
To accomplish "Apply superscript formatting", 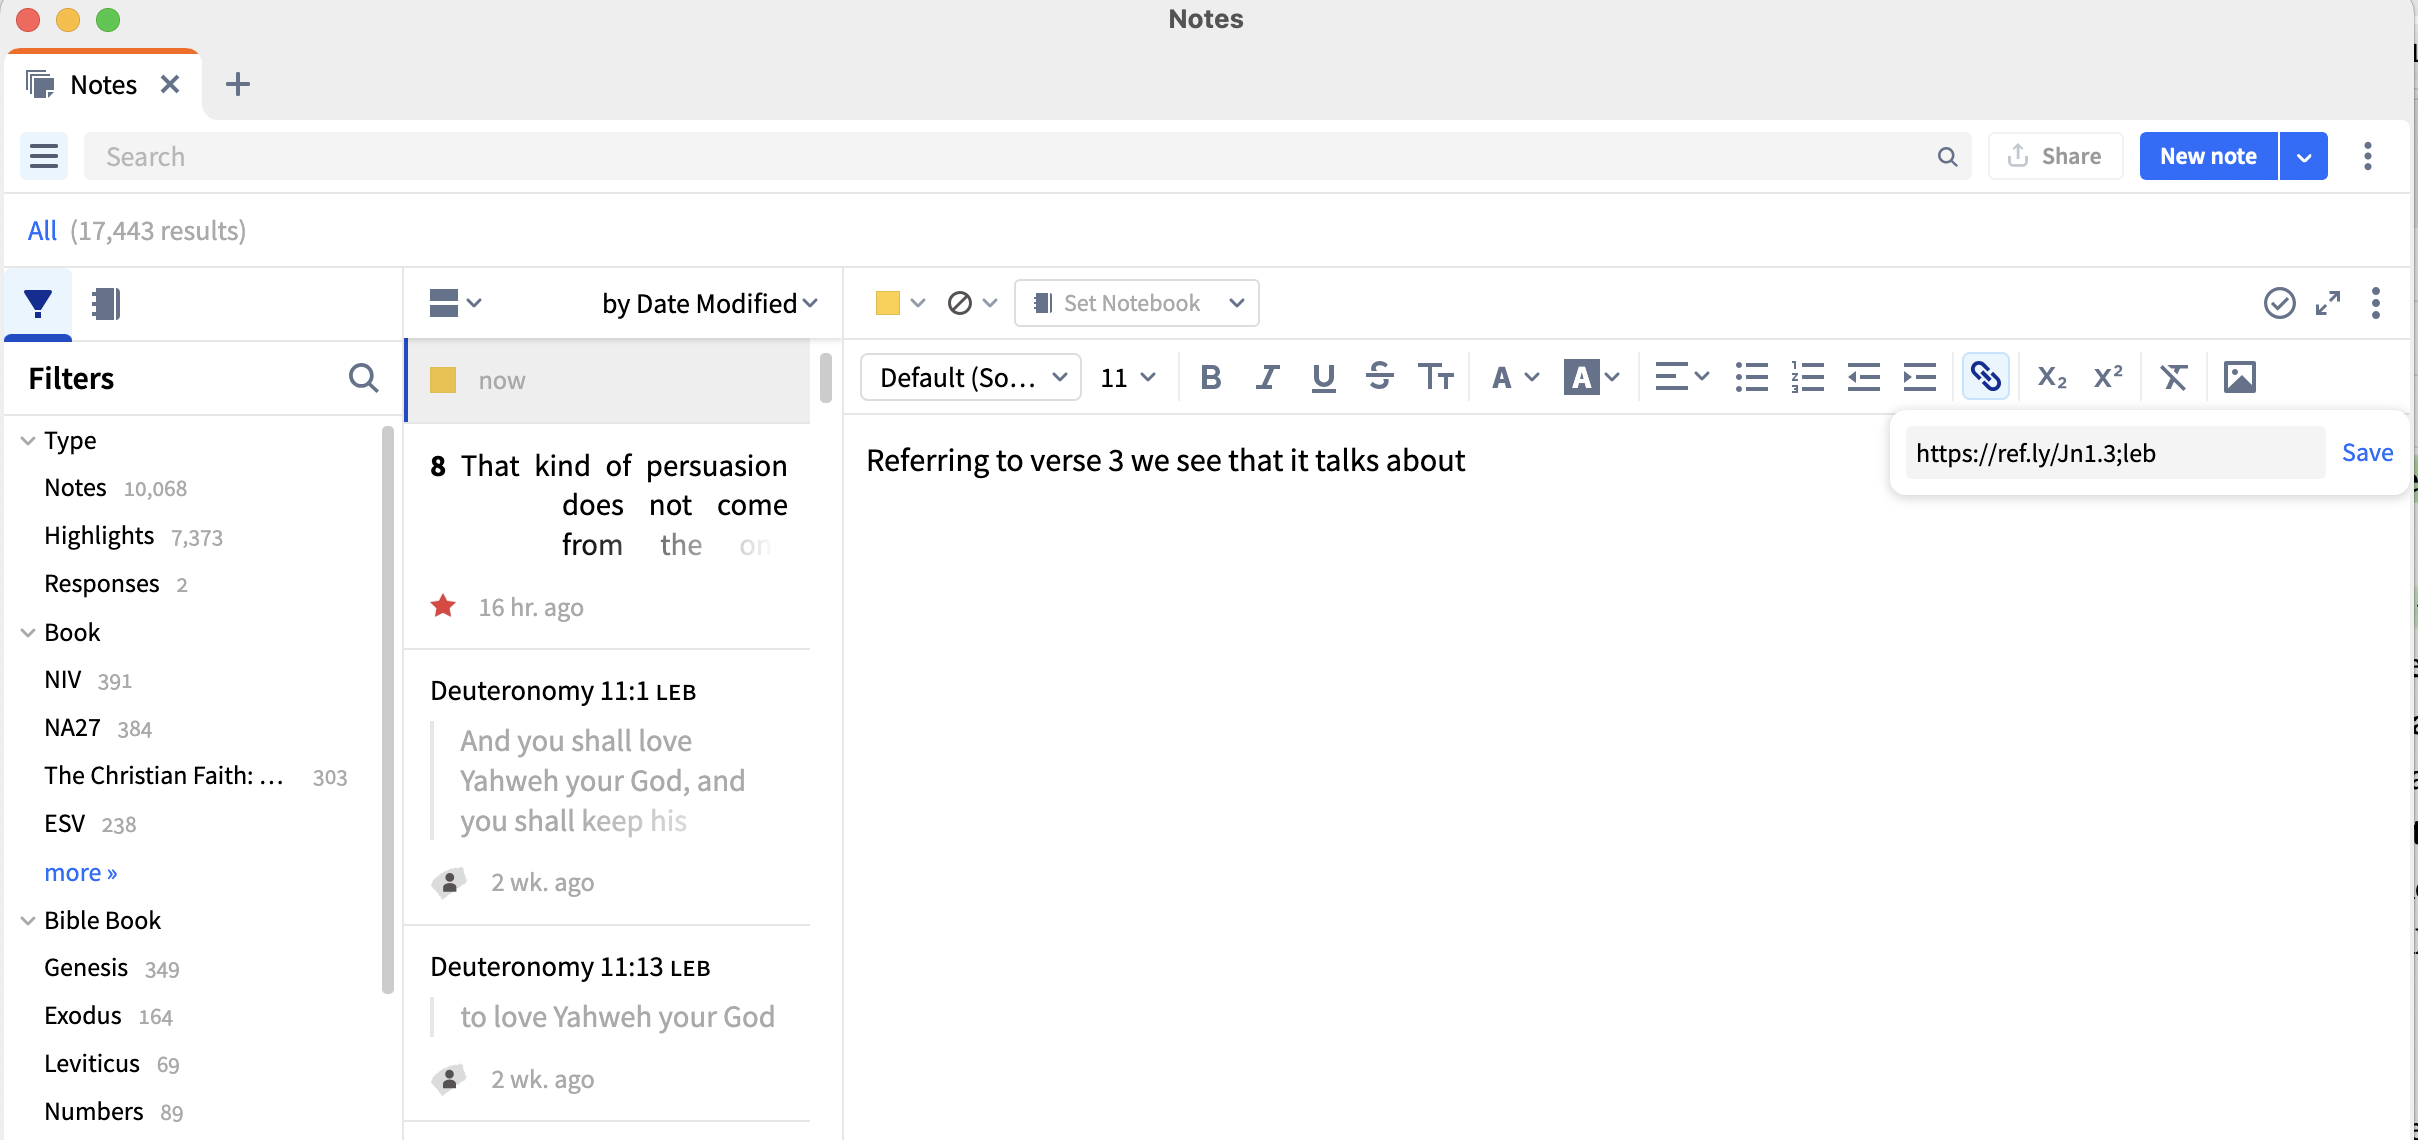I will point(2108,377).
